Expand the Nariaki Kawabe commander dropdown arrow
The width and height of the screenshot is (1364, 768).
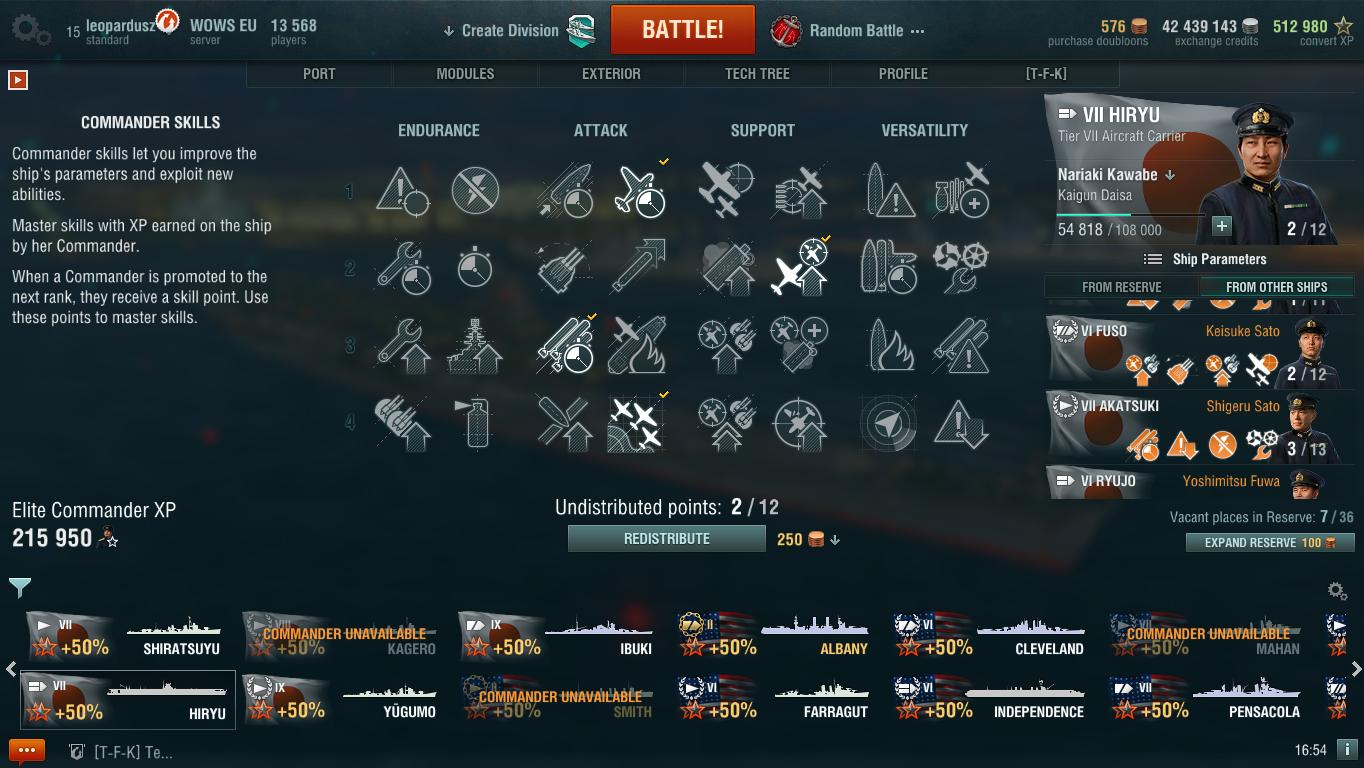[1171, 175]
